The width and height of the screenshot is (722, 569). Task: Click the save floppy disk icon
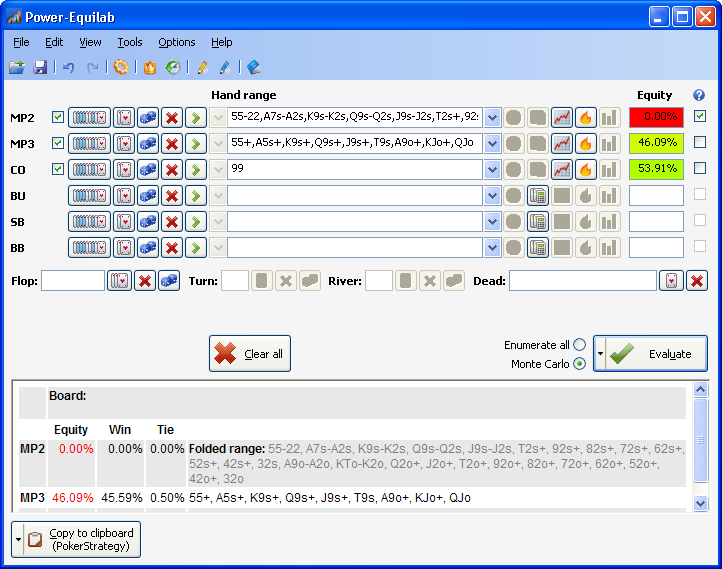(x=40, y=68)
